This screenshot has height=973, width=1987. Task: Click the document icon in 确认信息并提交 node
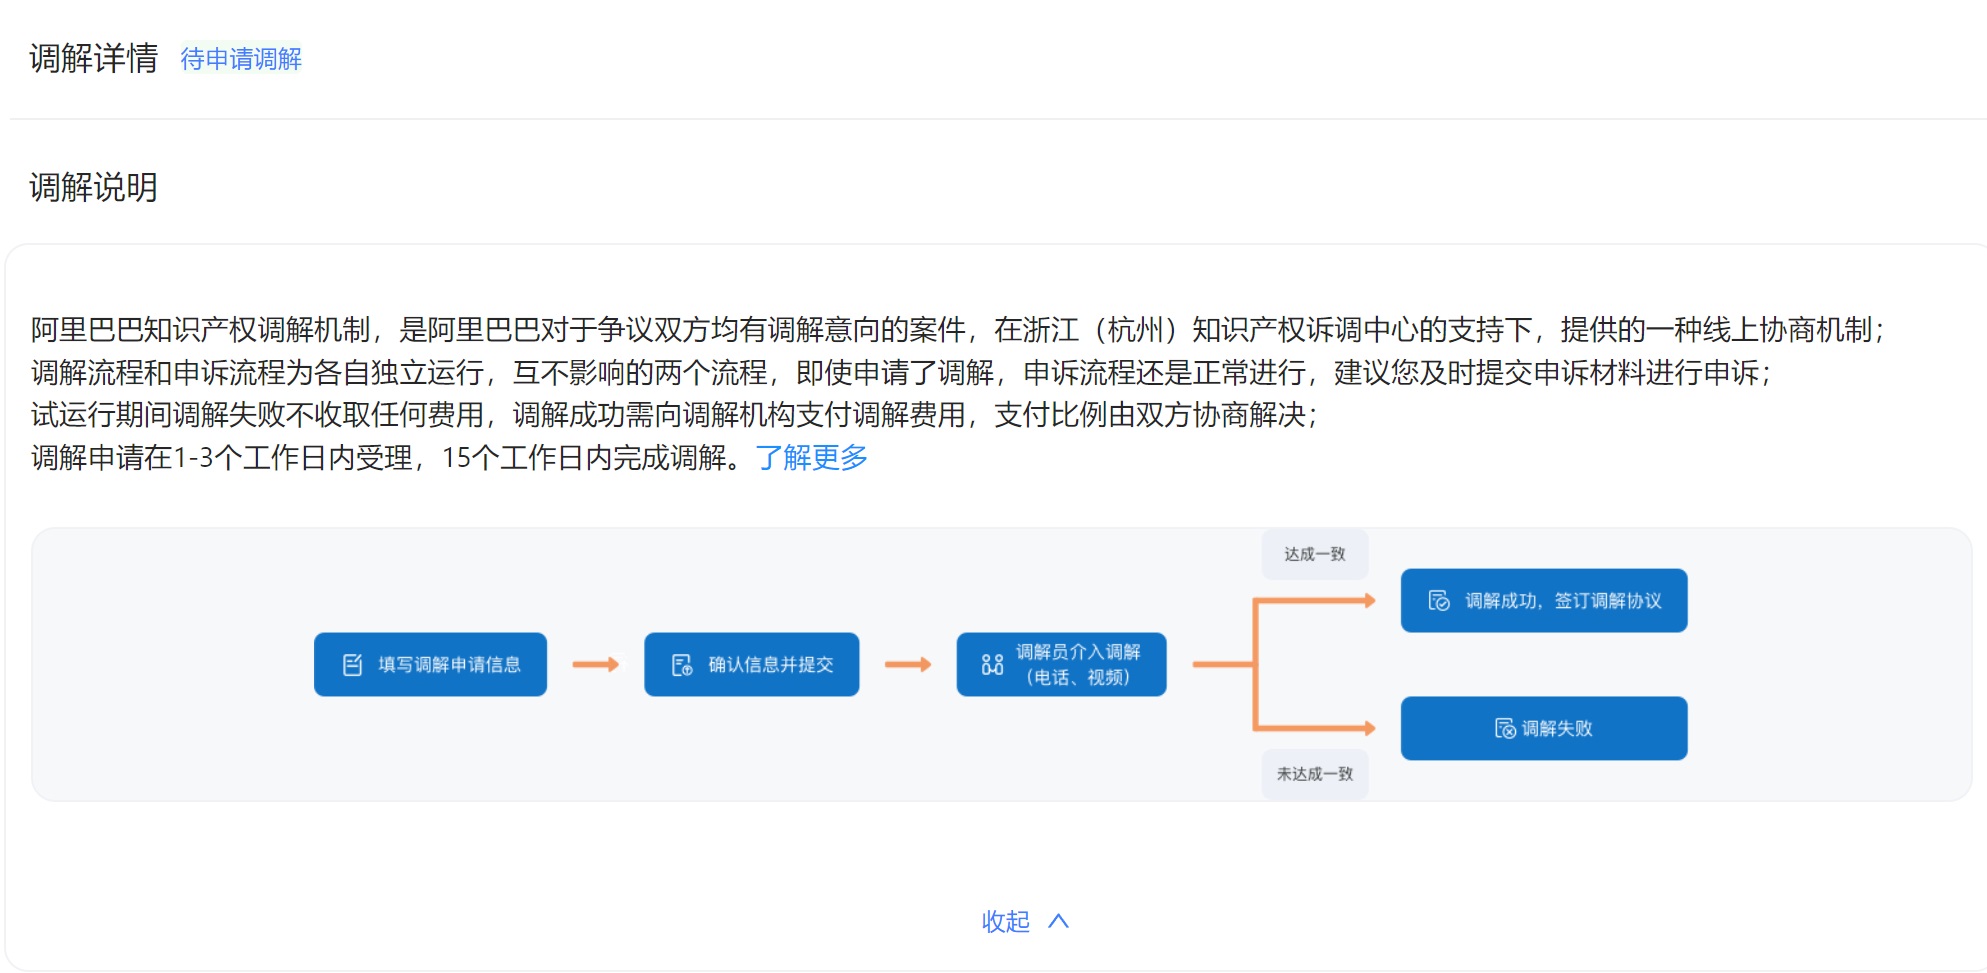[681, 663]
